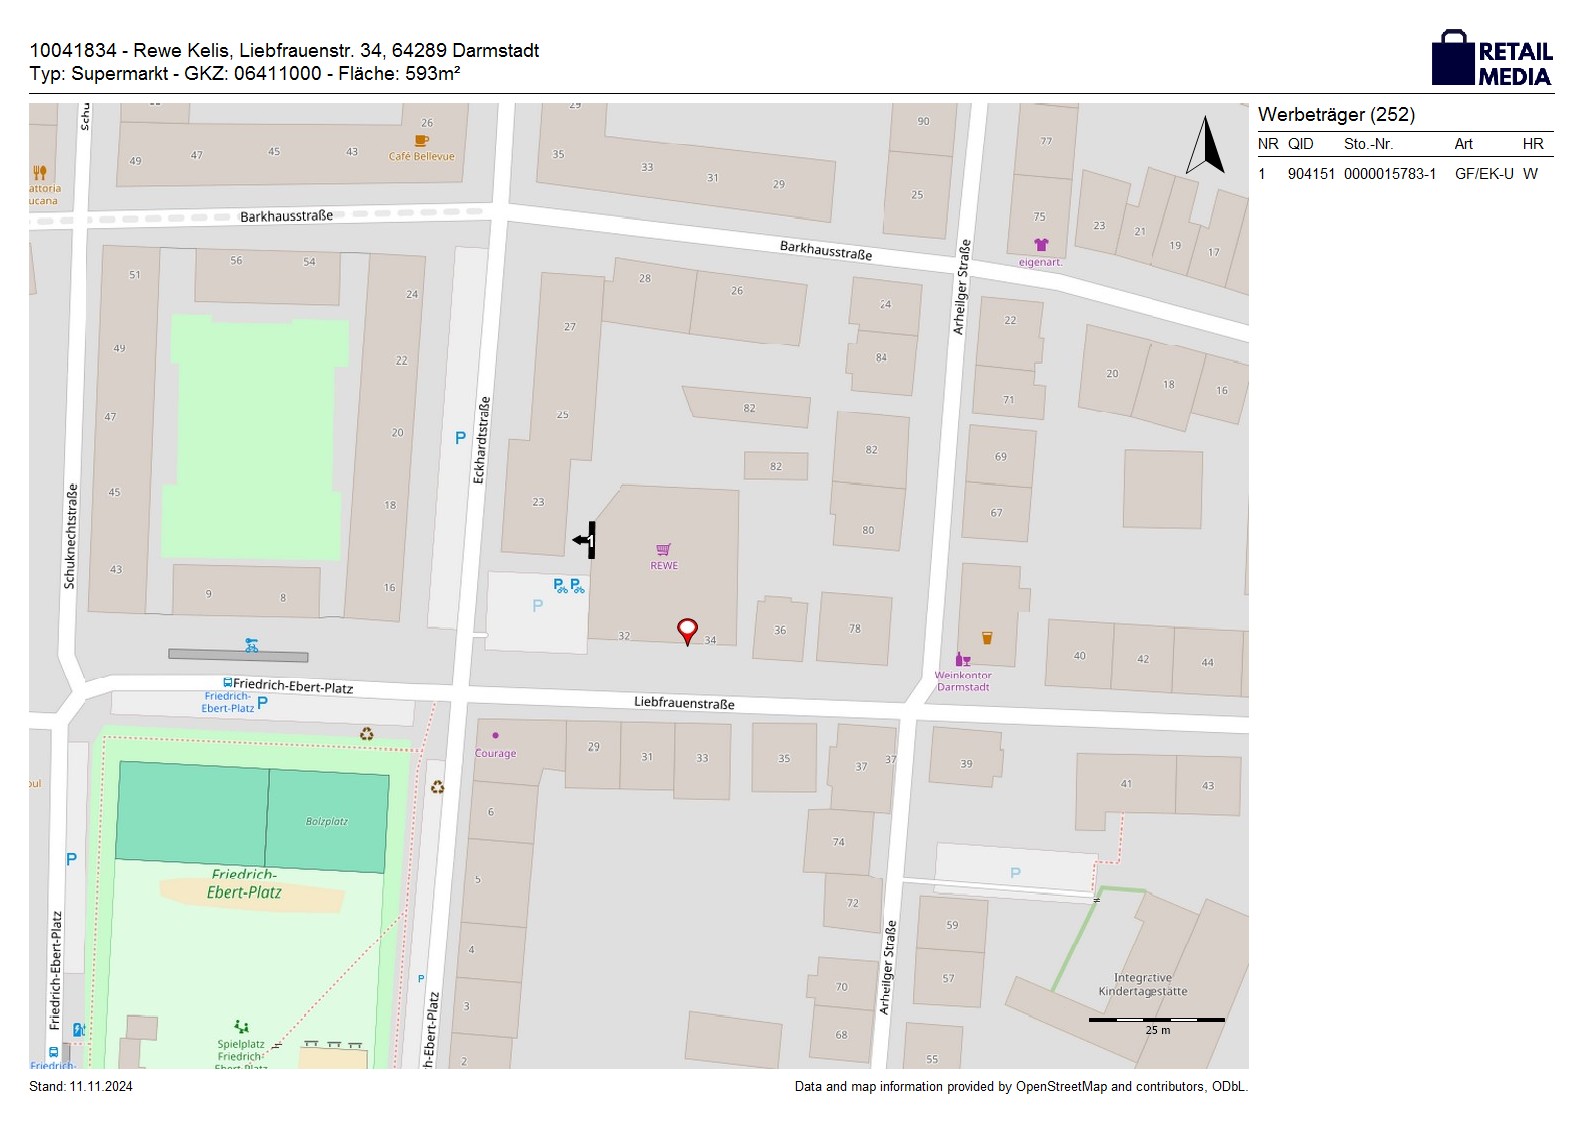Select the eigenart clothing shop icon
The width and height of the screenshot is (1587, 1123).
coord(1040,245)
